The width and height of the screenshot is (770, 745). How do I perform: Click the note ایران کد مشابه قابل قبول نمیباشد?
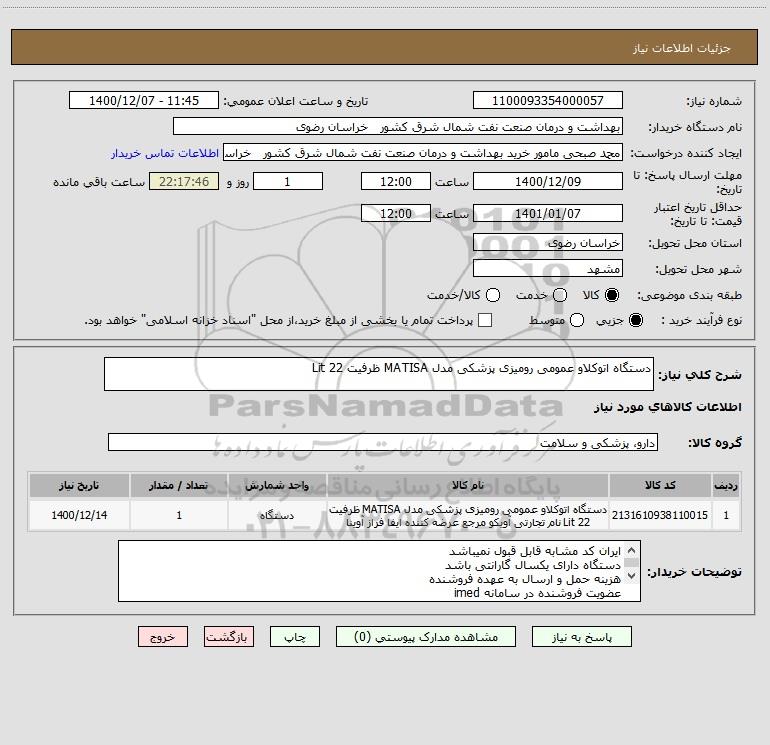535,551
